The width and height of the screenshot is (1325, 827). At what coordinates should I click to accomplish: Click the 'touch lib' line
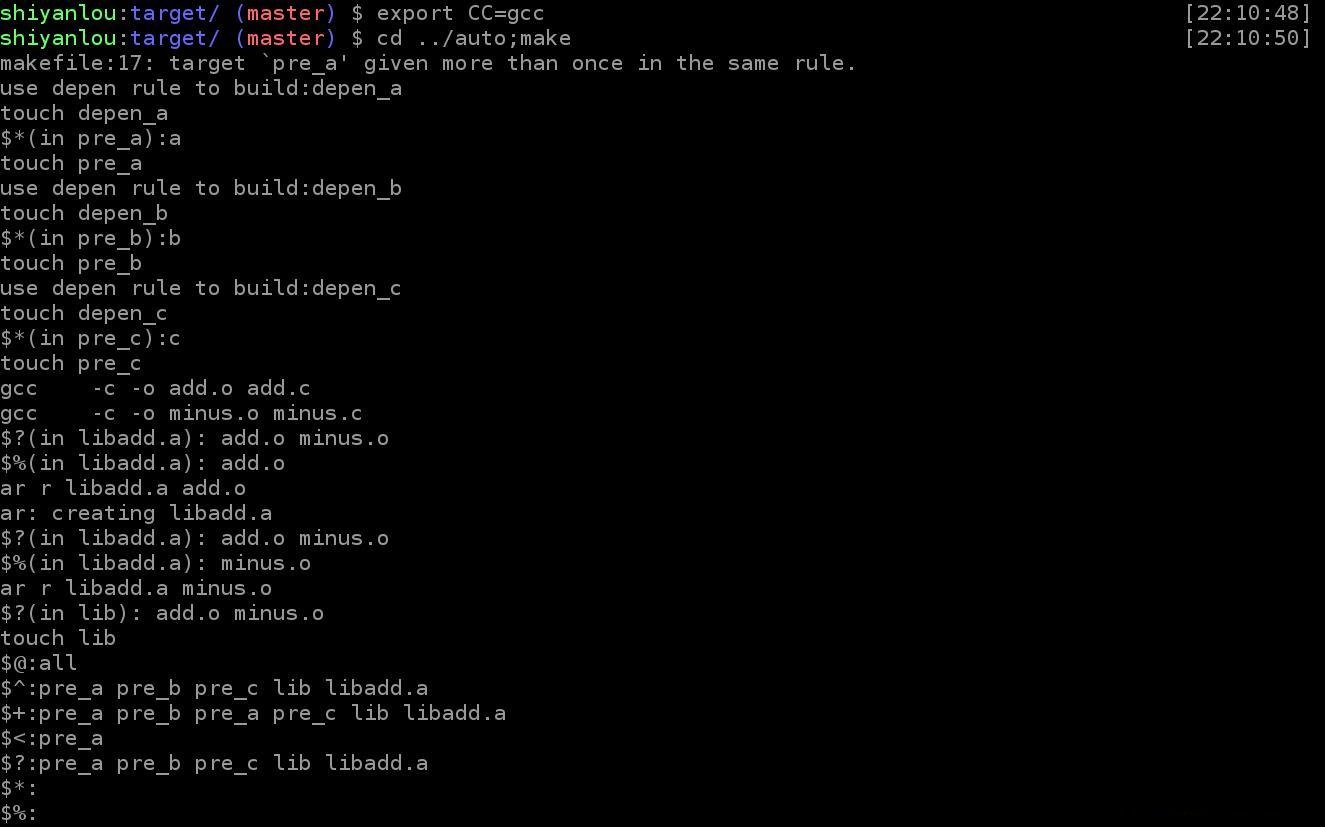coord(58,638)
